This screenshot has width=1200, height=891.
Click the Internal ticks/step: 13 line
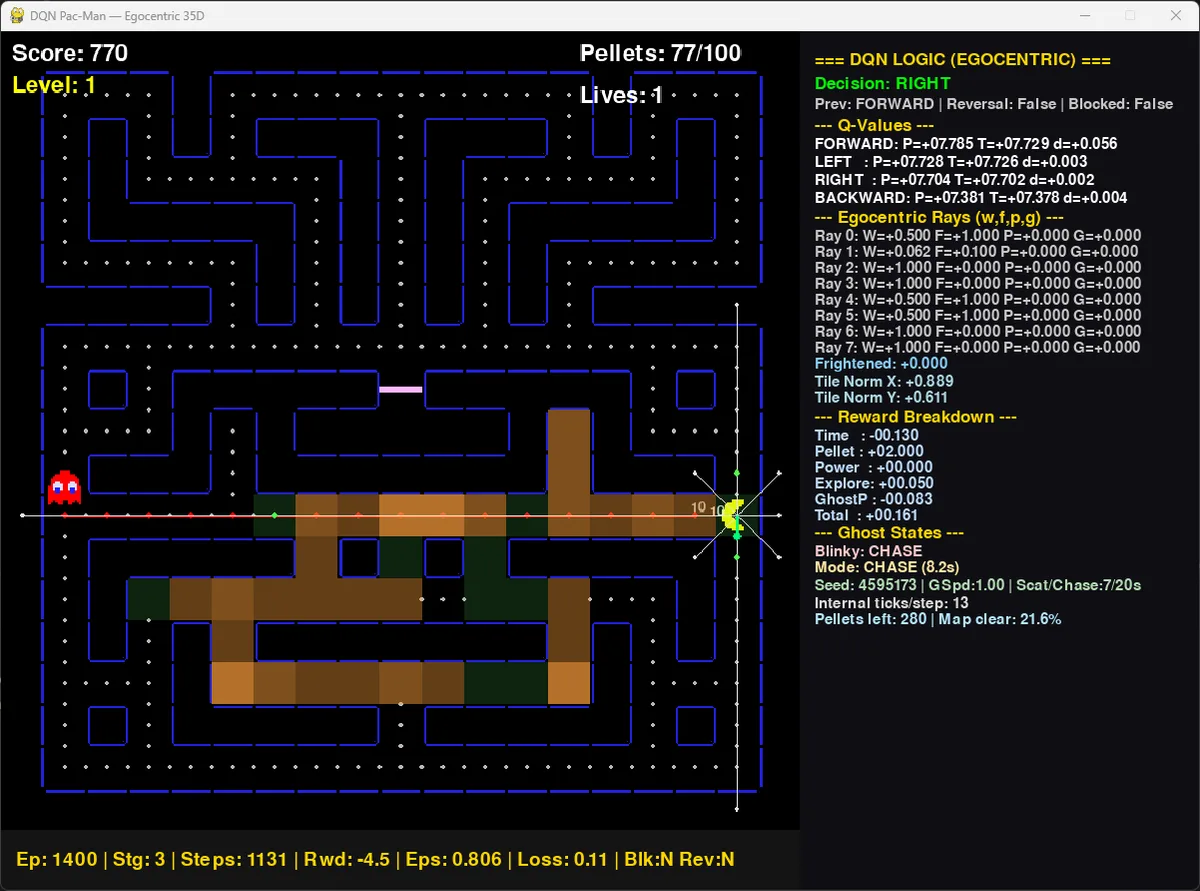pos(892,603)
